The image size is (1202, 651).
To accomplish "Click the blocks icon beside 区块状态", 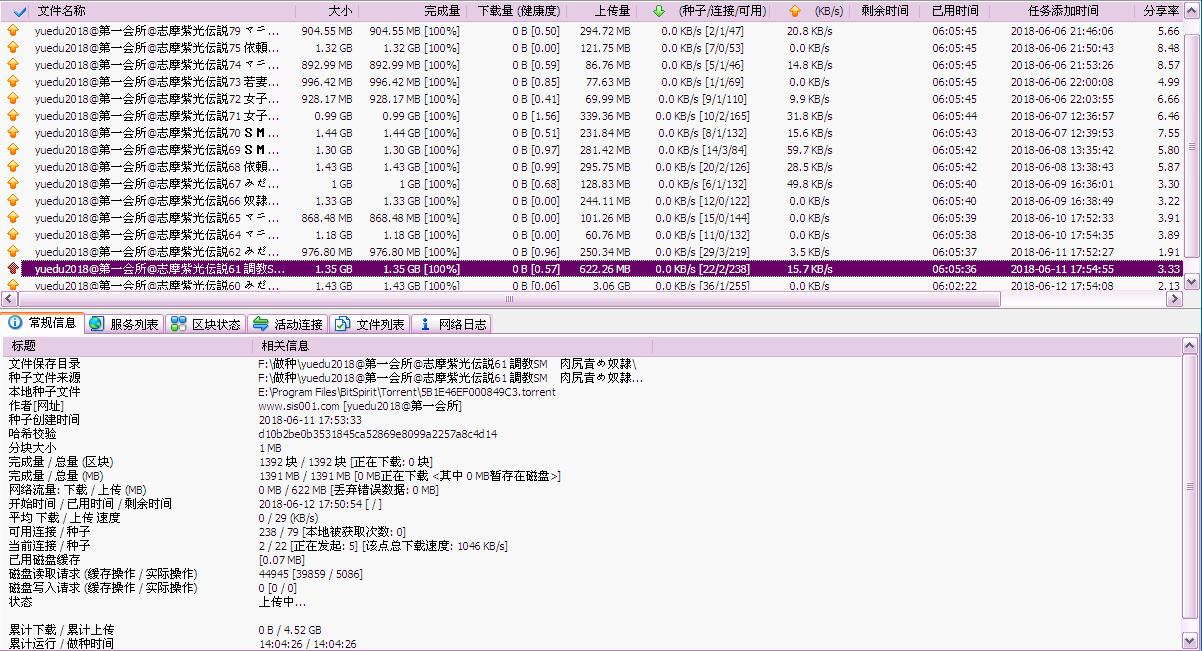I will (x=178, y=324).
